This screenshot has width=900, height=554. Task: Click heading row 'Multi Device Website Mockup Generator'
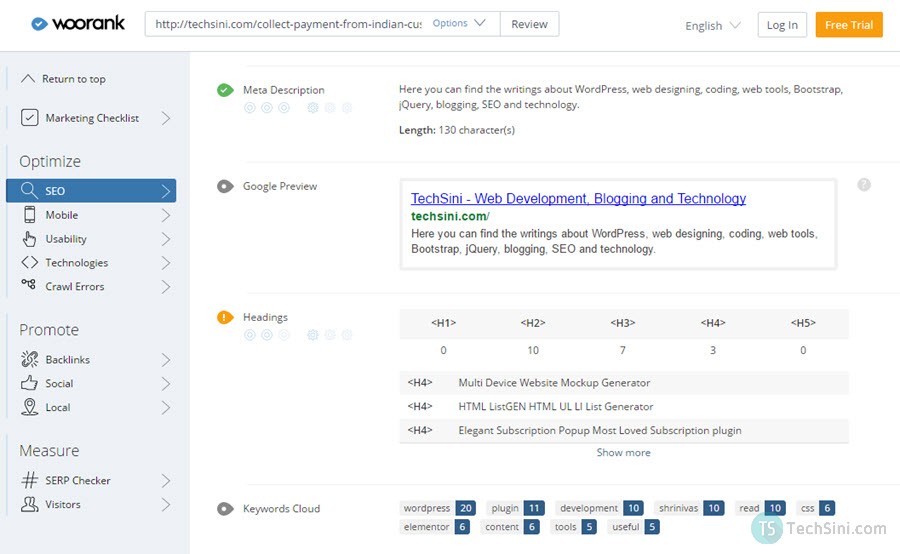coord(624,383)
